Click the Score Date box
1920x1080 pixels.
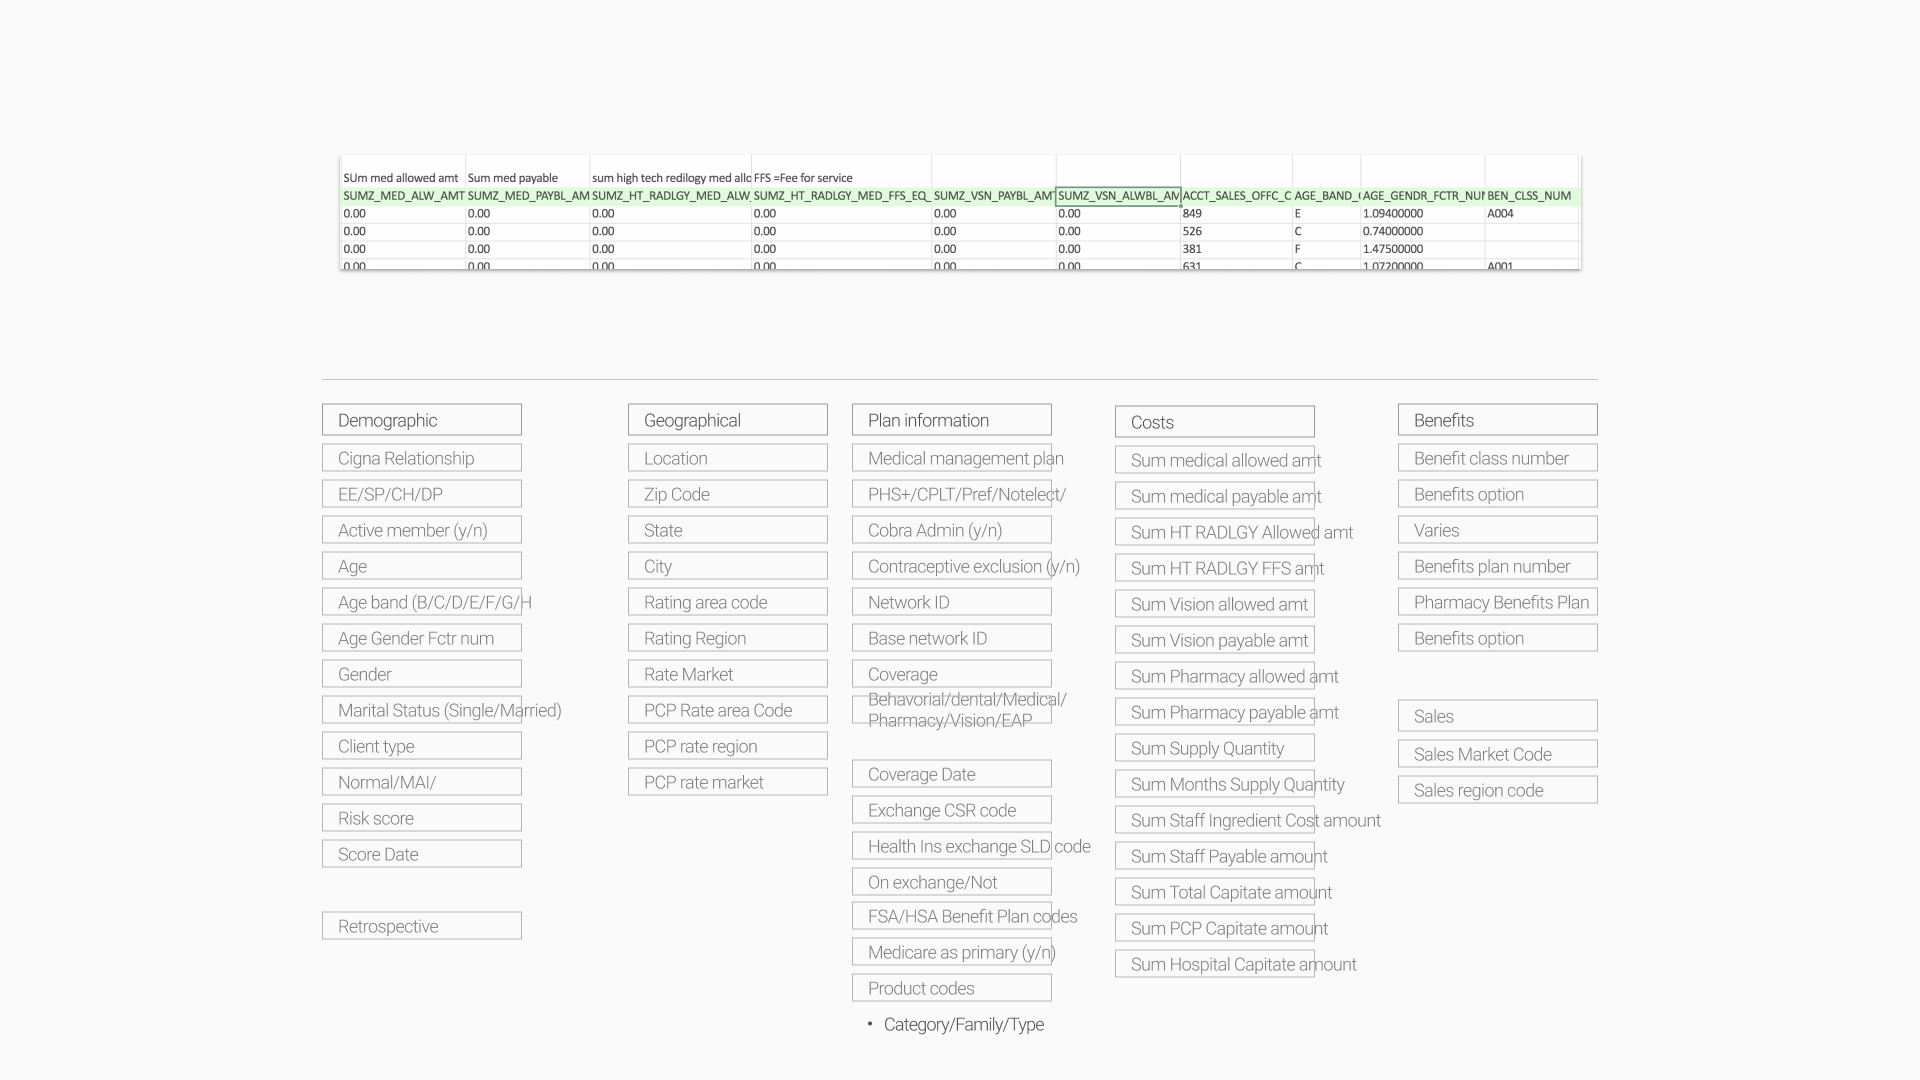422,854
